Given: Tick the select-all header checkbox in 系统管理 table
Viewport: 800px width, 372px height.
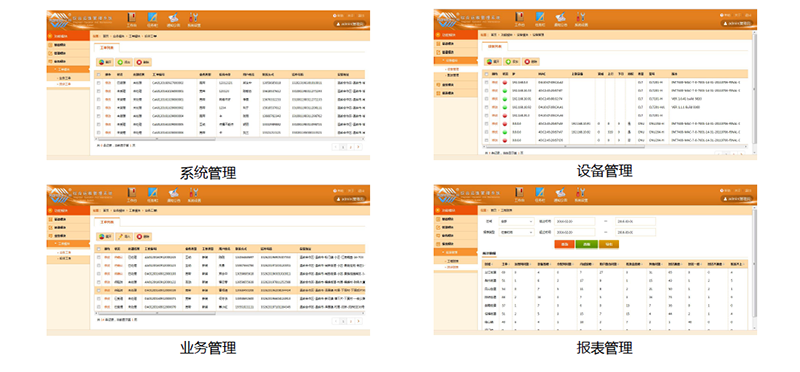Looking at the screenshot, I should [x=98, y=74].
